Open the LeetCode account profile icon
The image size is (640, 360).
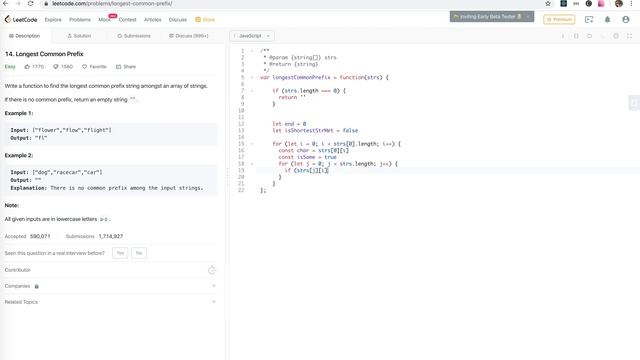[626, 20]
